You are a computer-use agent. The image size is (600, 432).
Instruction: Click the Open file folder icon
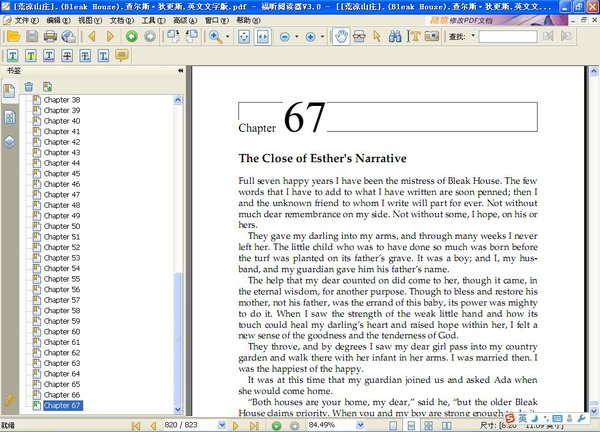pyautogui.click(x=13, y=37)
